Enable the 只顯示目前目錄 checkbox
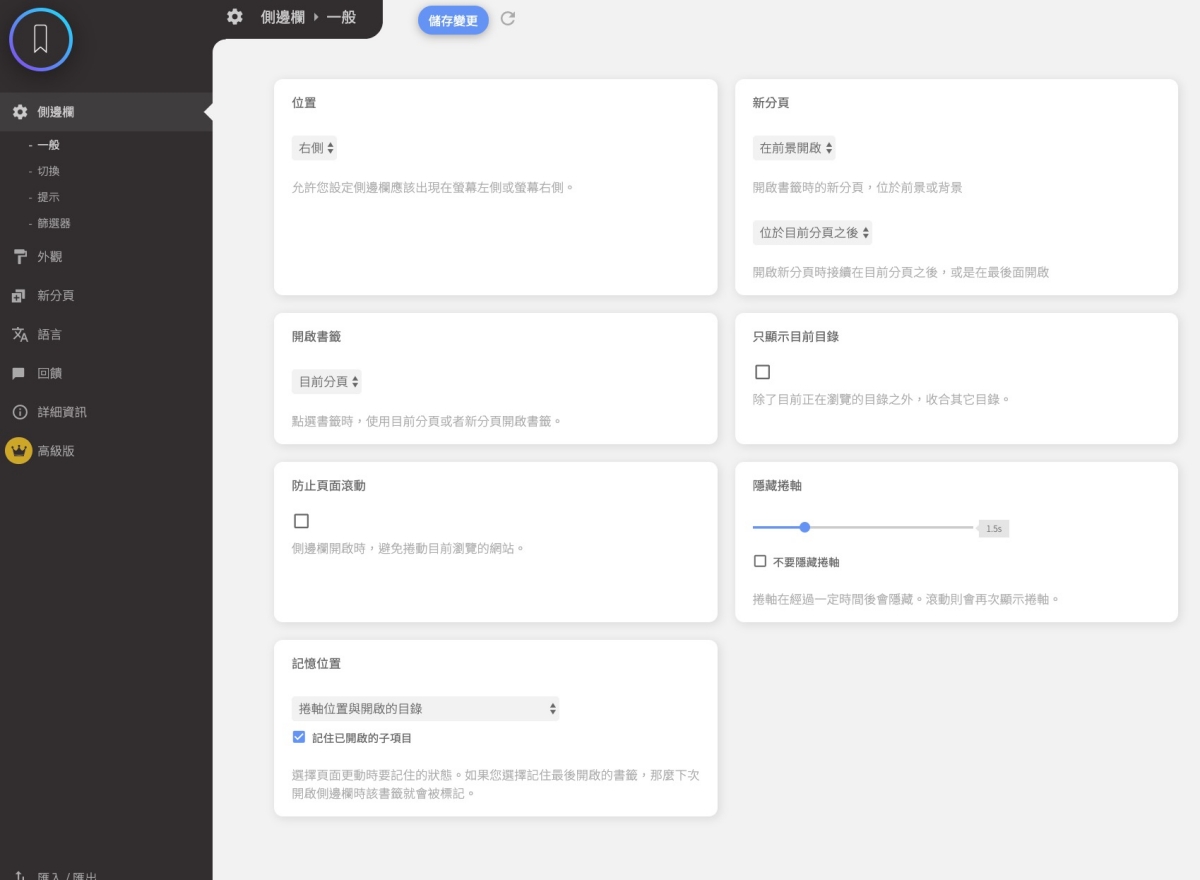 (762, 372)
